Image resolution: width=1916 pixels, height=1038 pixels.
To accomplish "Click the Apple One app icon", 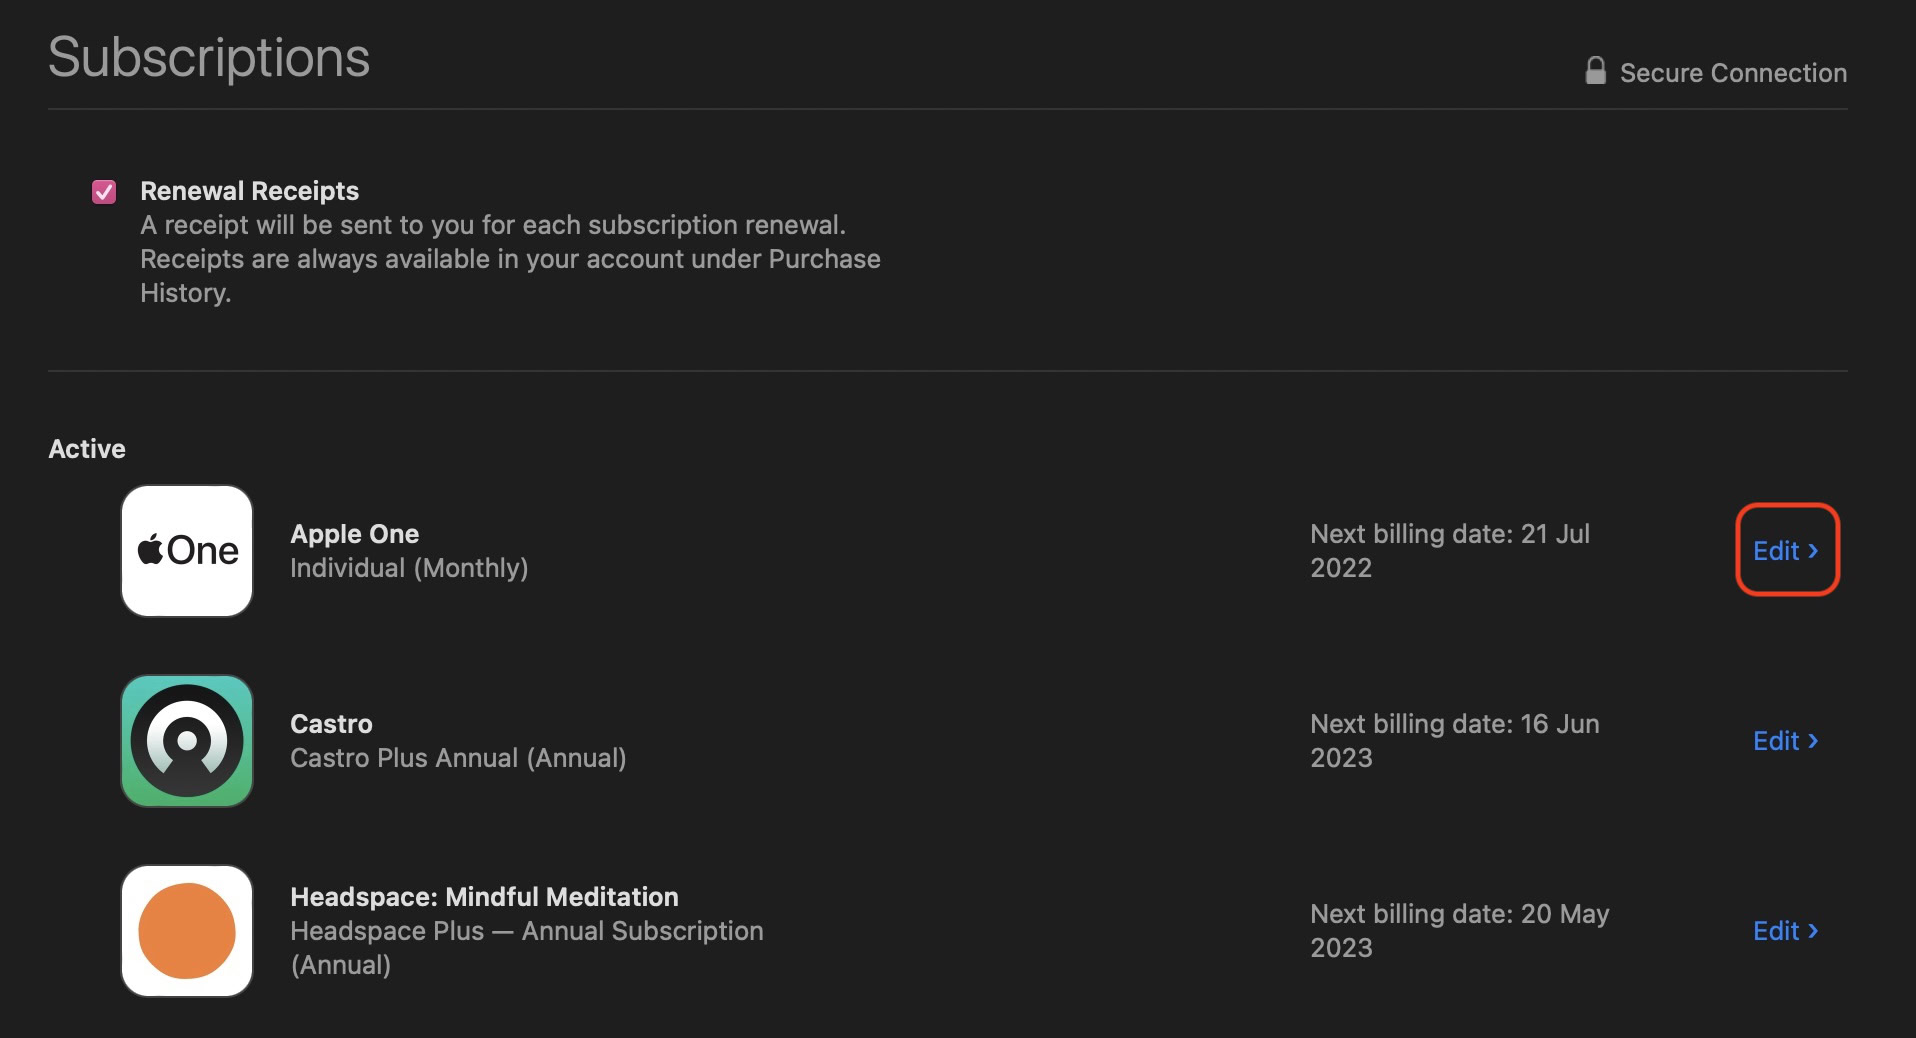I will click(x=187, y=551).
